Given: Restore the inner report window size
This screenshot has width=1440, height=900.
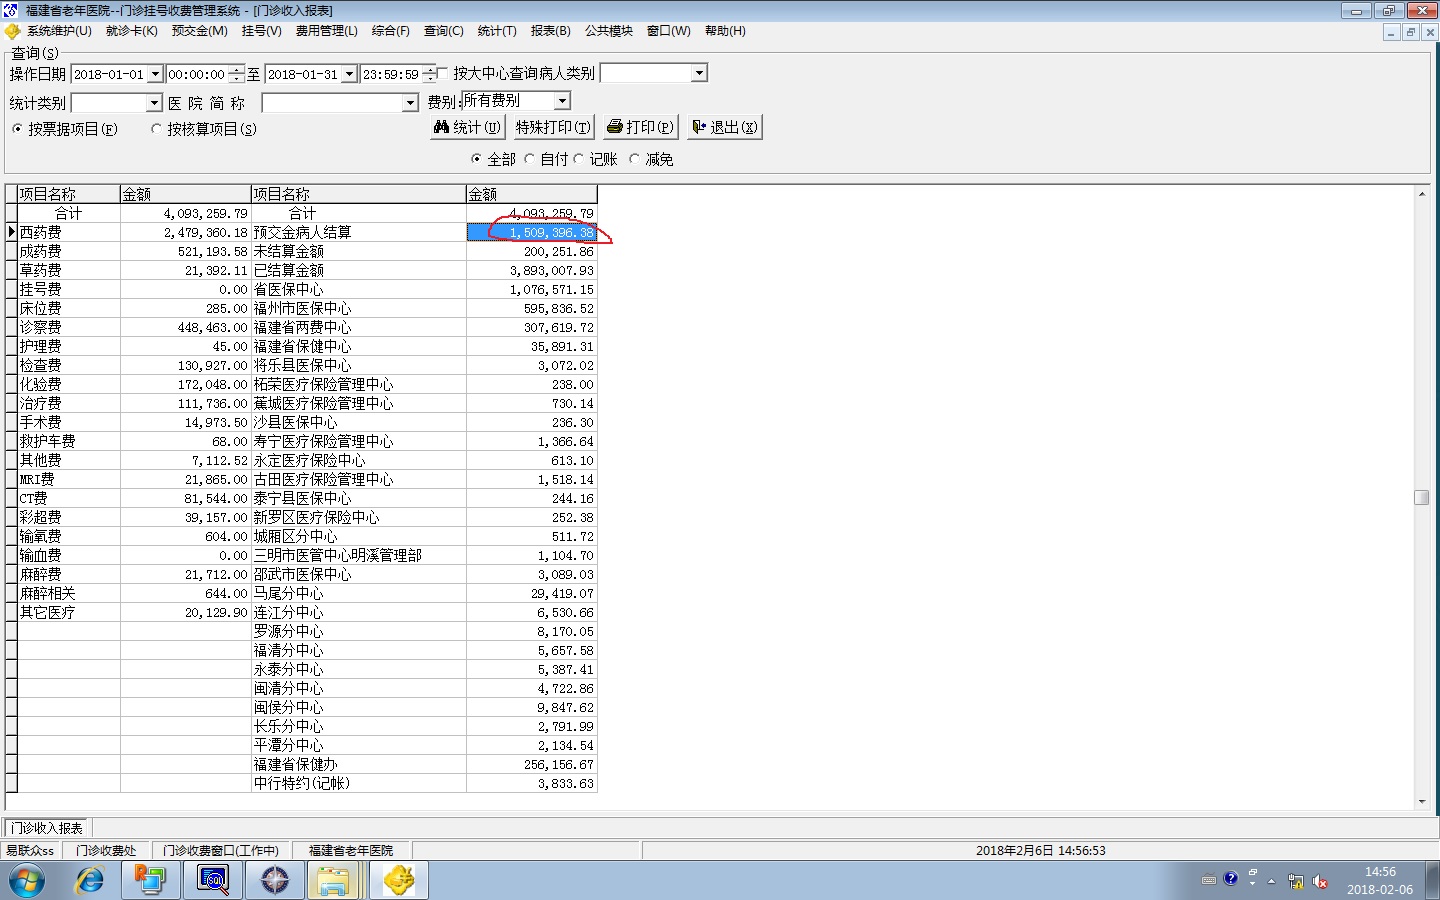Looking at the screenshot, I should pos(1410,32).
